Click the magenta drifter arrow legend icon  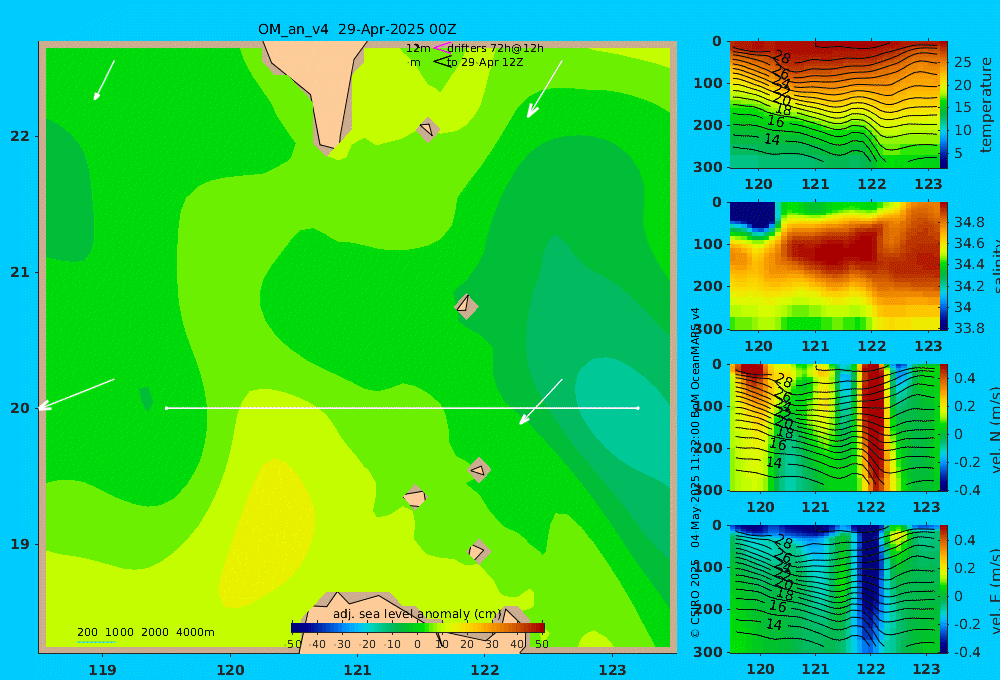[442, 47]
